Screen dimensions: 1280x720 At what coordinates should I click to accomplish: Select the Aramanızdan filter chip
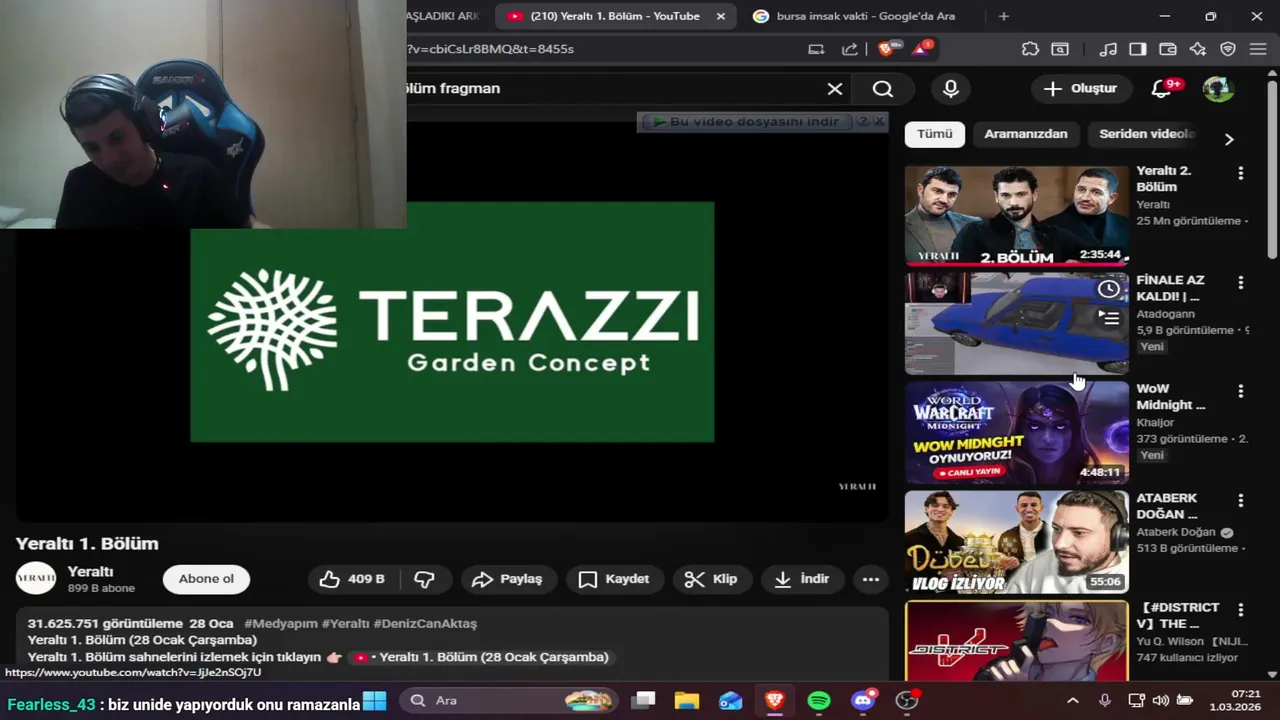click(x=1025, y=134)
